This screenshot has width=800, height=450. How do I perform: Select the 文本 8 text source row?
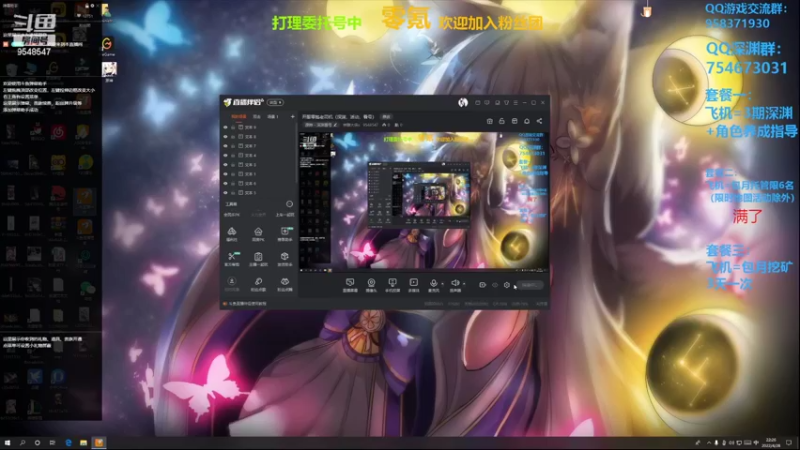point(258,137)
